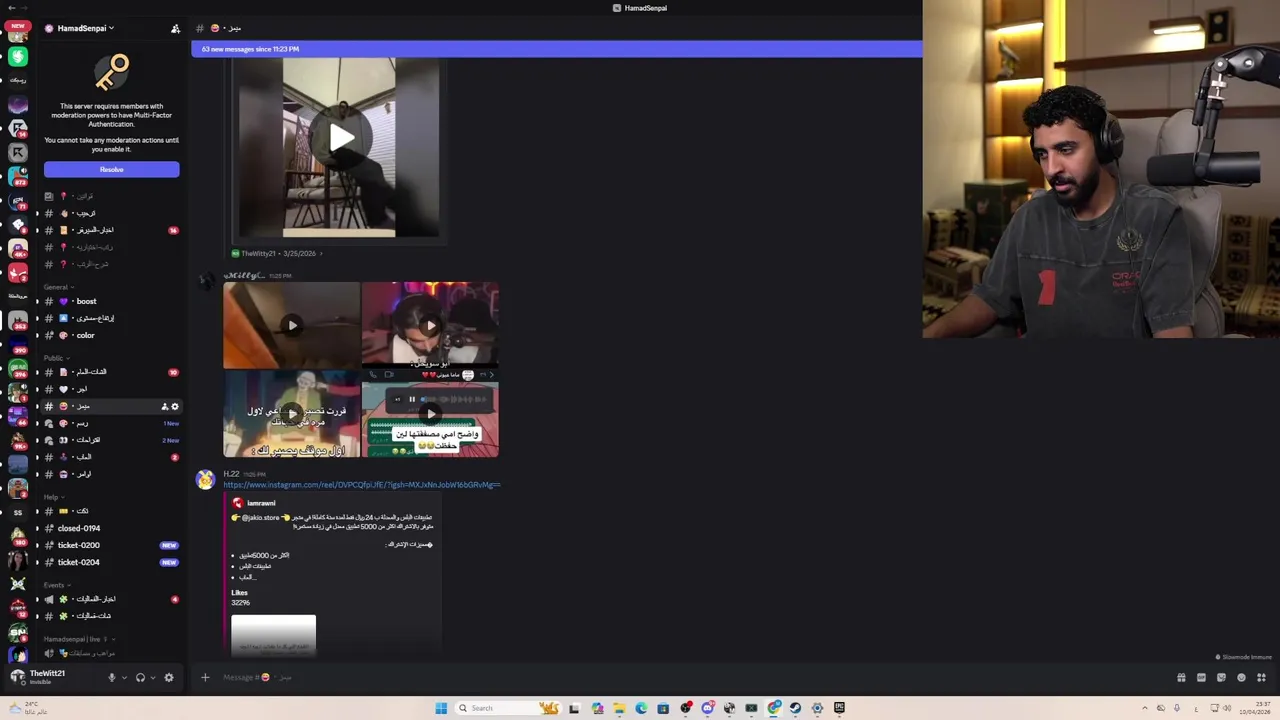Open HamadSenpai server name dropdown
The image size is (1280, 720).
(x=85, y=28)
